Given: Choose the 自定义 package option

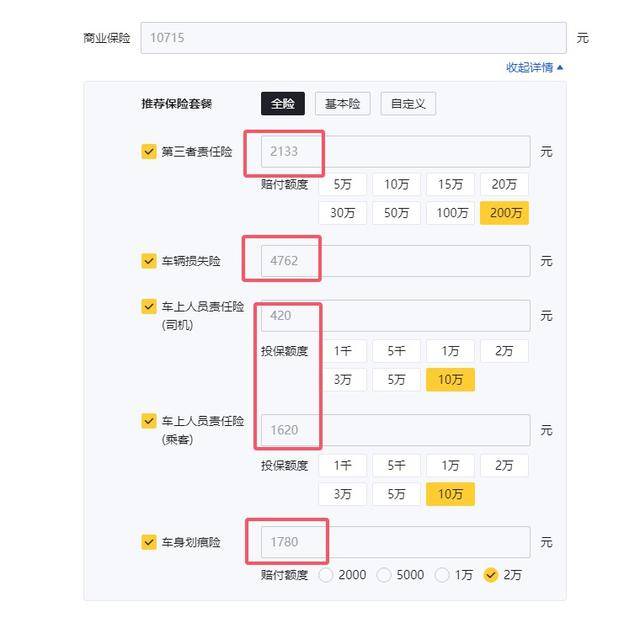Looking at the screenshot, I should (408, 104).
